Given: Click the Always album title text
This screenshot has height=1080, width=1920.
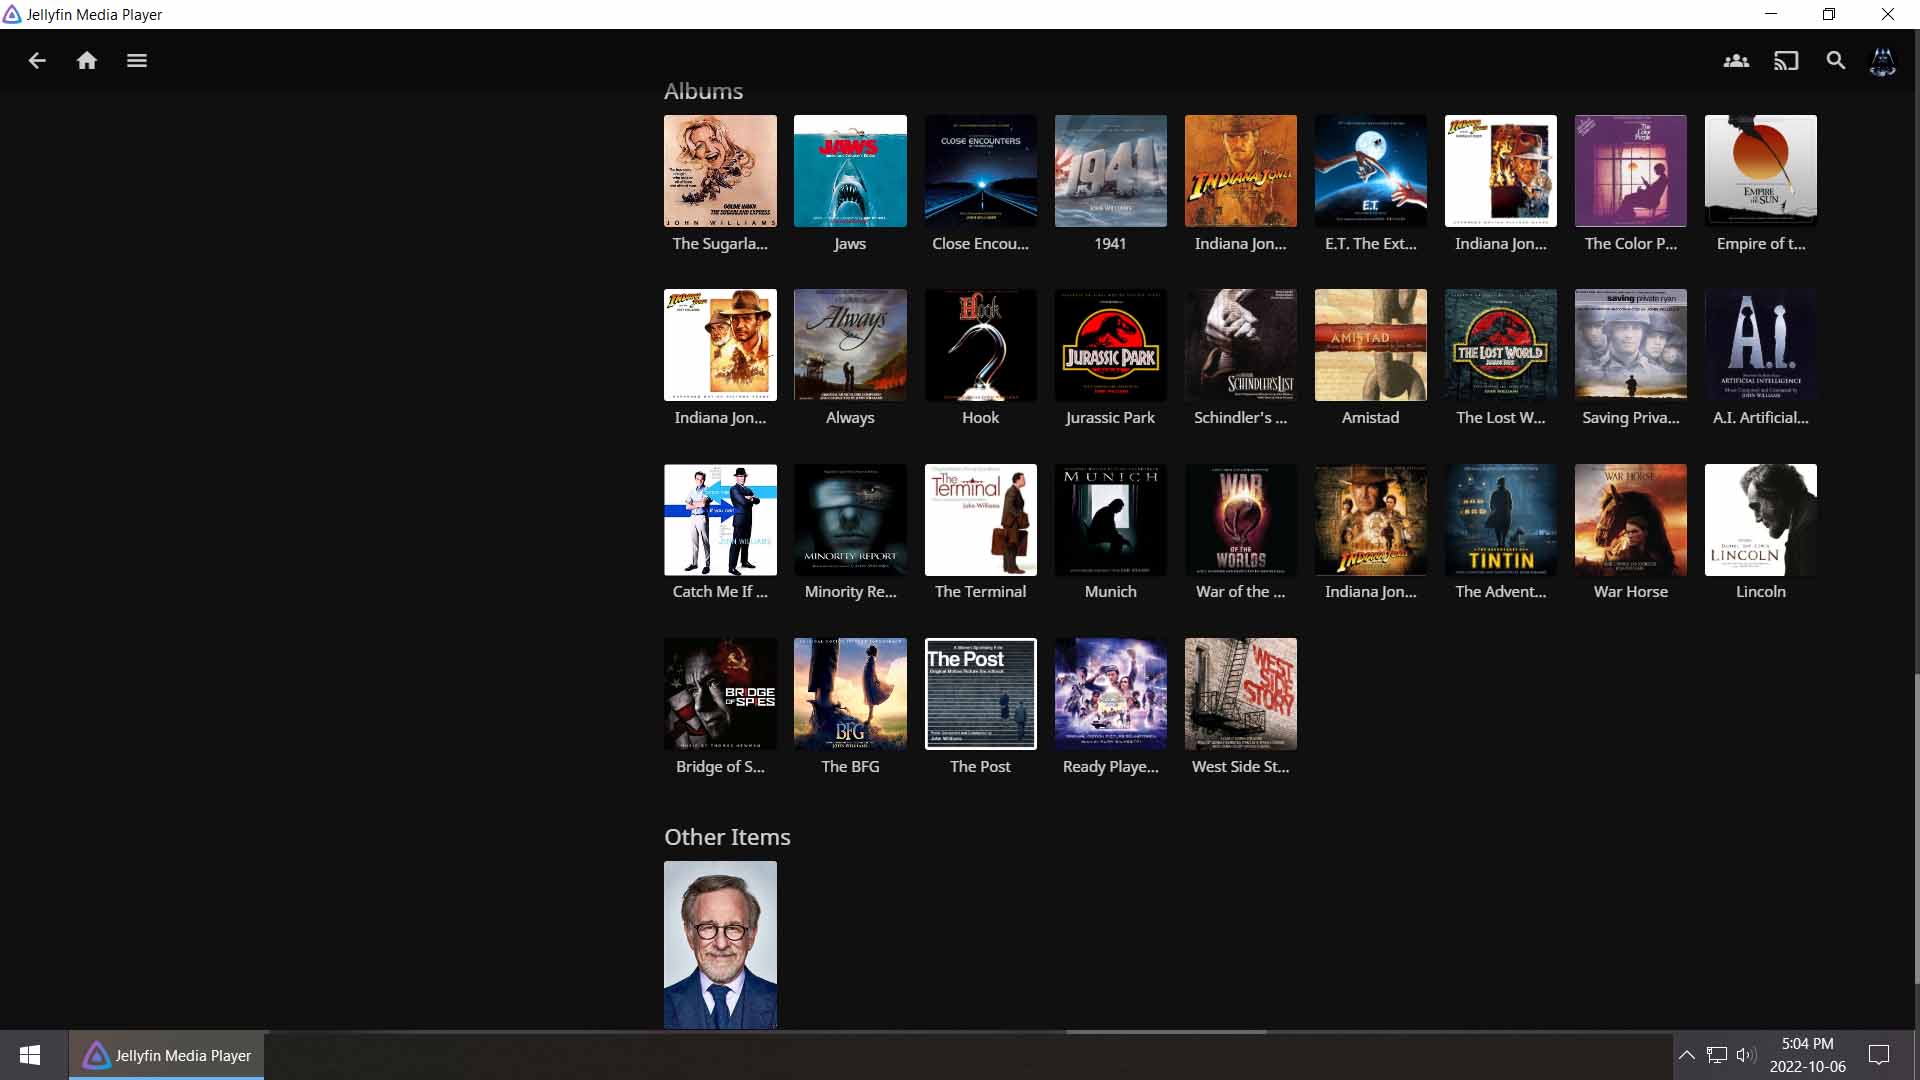Looking at the screenshot, I should pyautogui.click(x=850, y=418).
